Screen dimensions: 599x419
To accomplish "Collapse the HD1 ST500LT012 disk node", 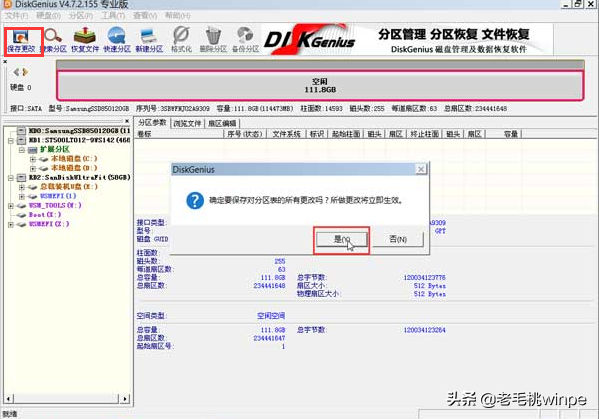I will (x=11, y=141).
